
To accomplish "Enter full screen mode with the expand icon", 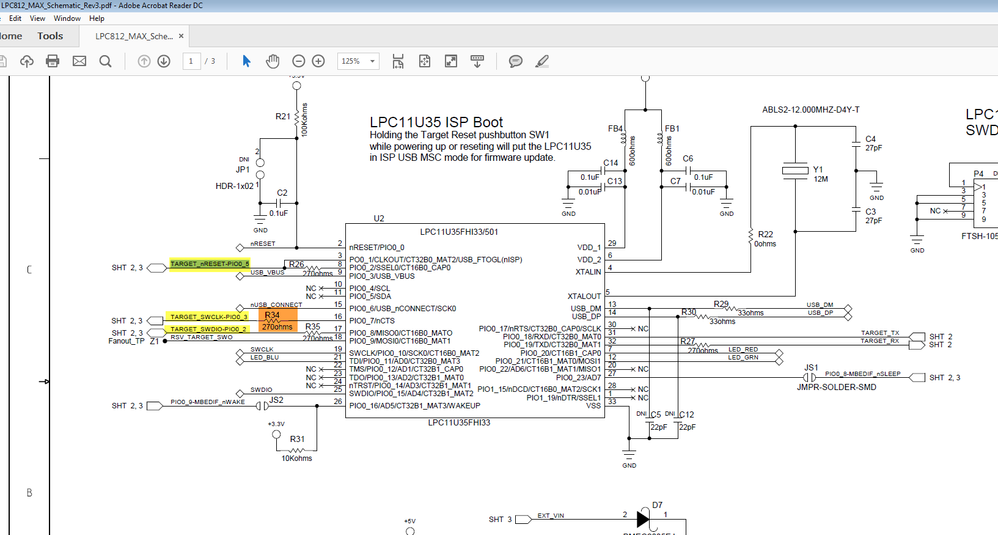I will click(x=451, y=61).
